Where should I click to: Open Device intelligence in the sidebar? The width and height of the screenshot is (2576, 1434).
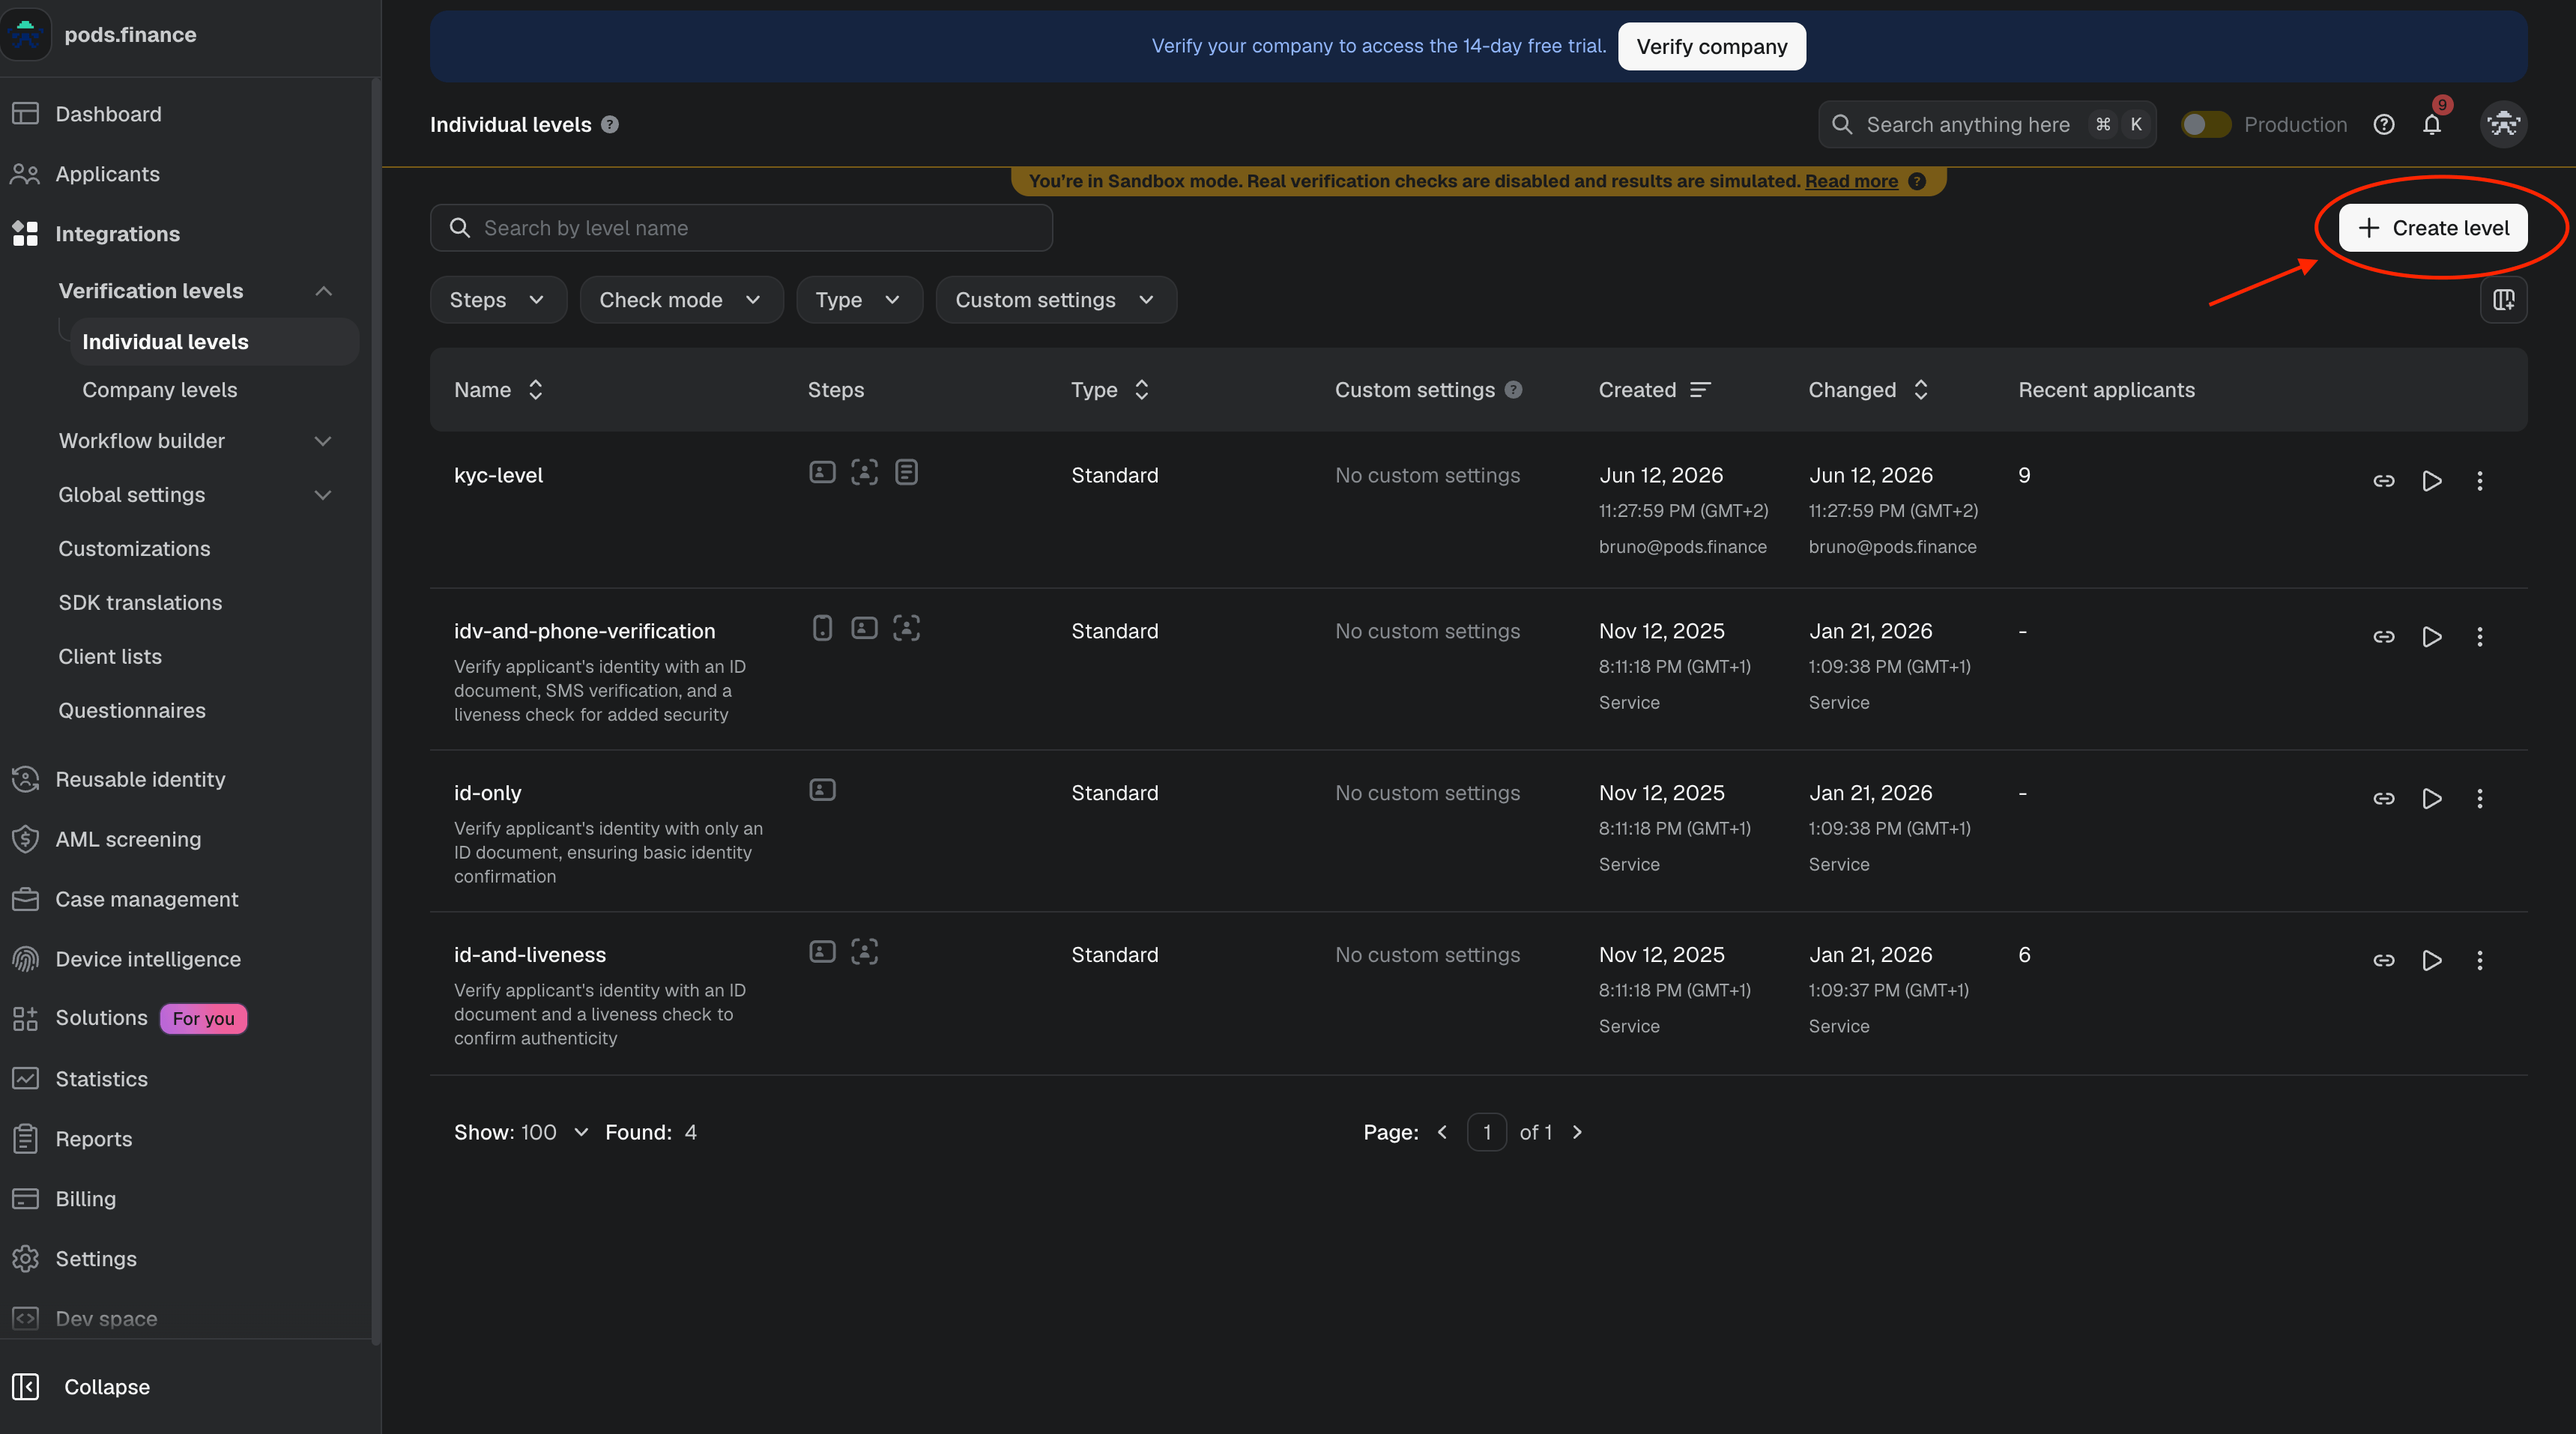point(148,959)
